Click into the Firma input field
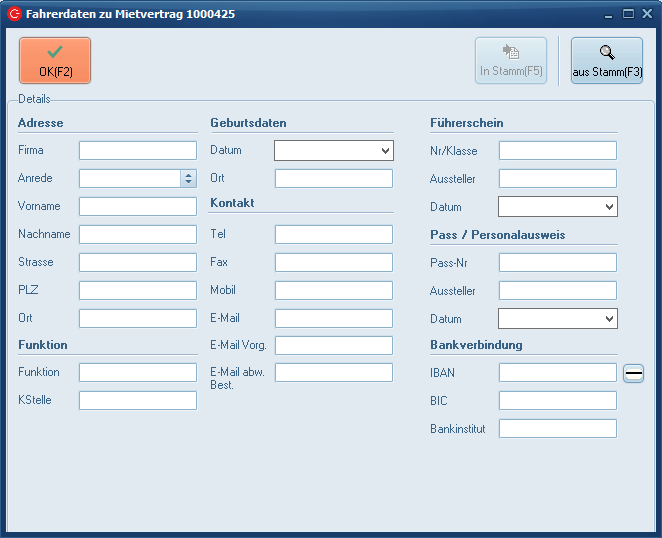This screenshot has height=538, width=662. (x=138, y=150)
